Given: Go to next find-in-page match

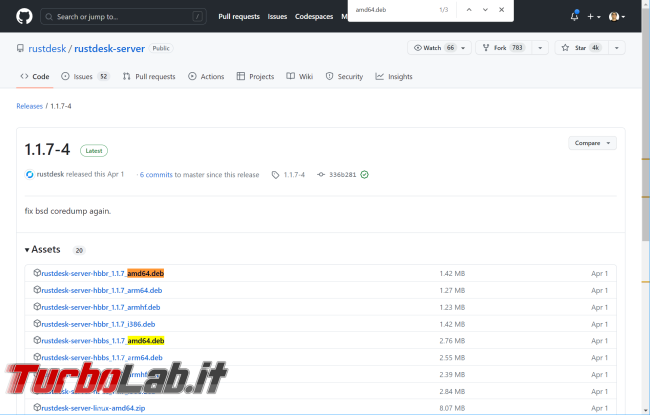Looking at the screenshot, I should (x=485, y=10).
